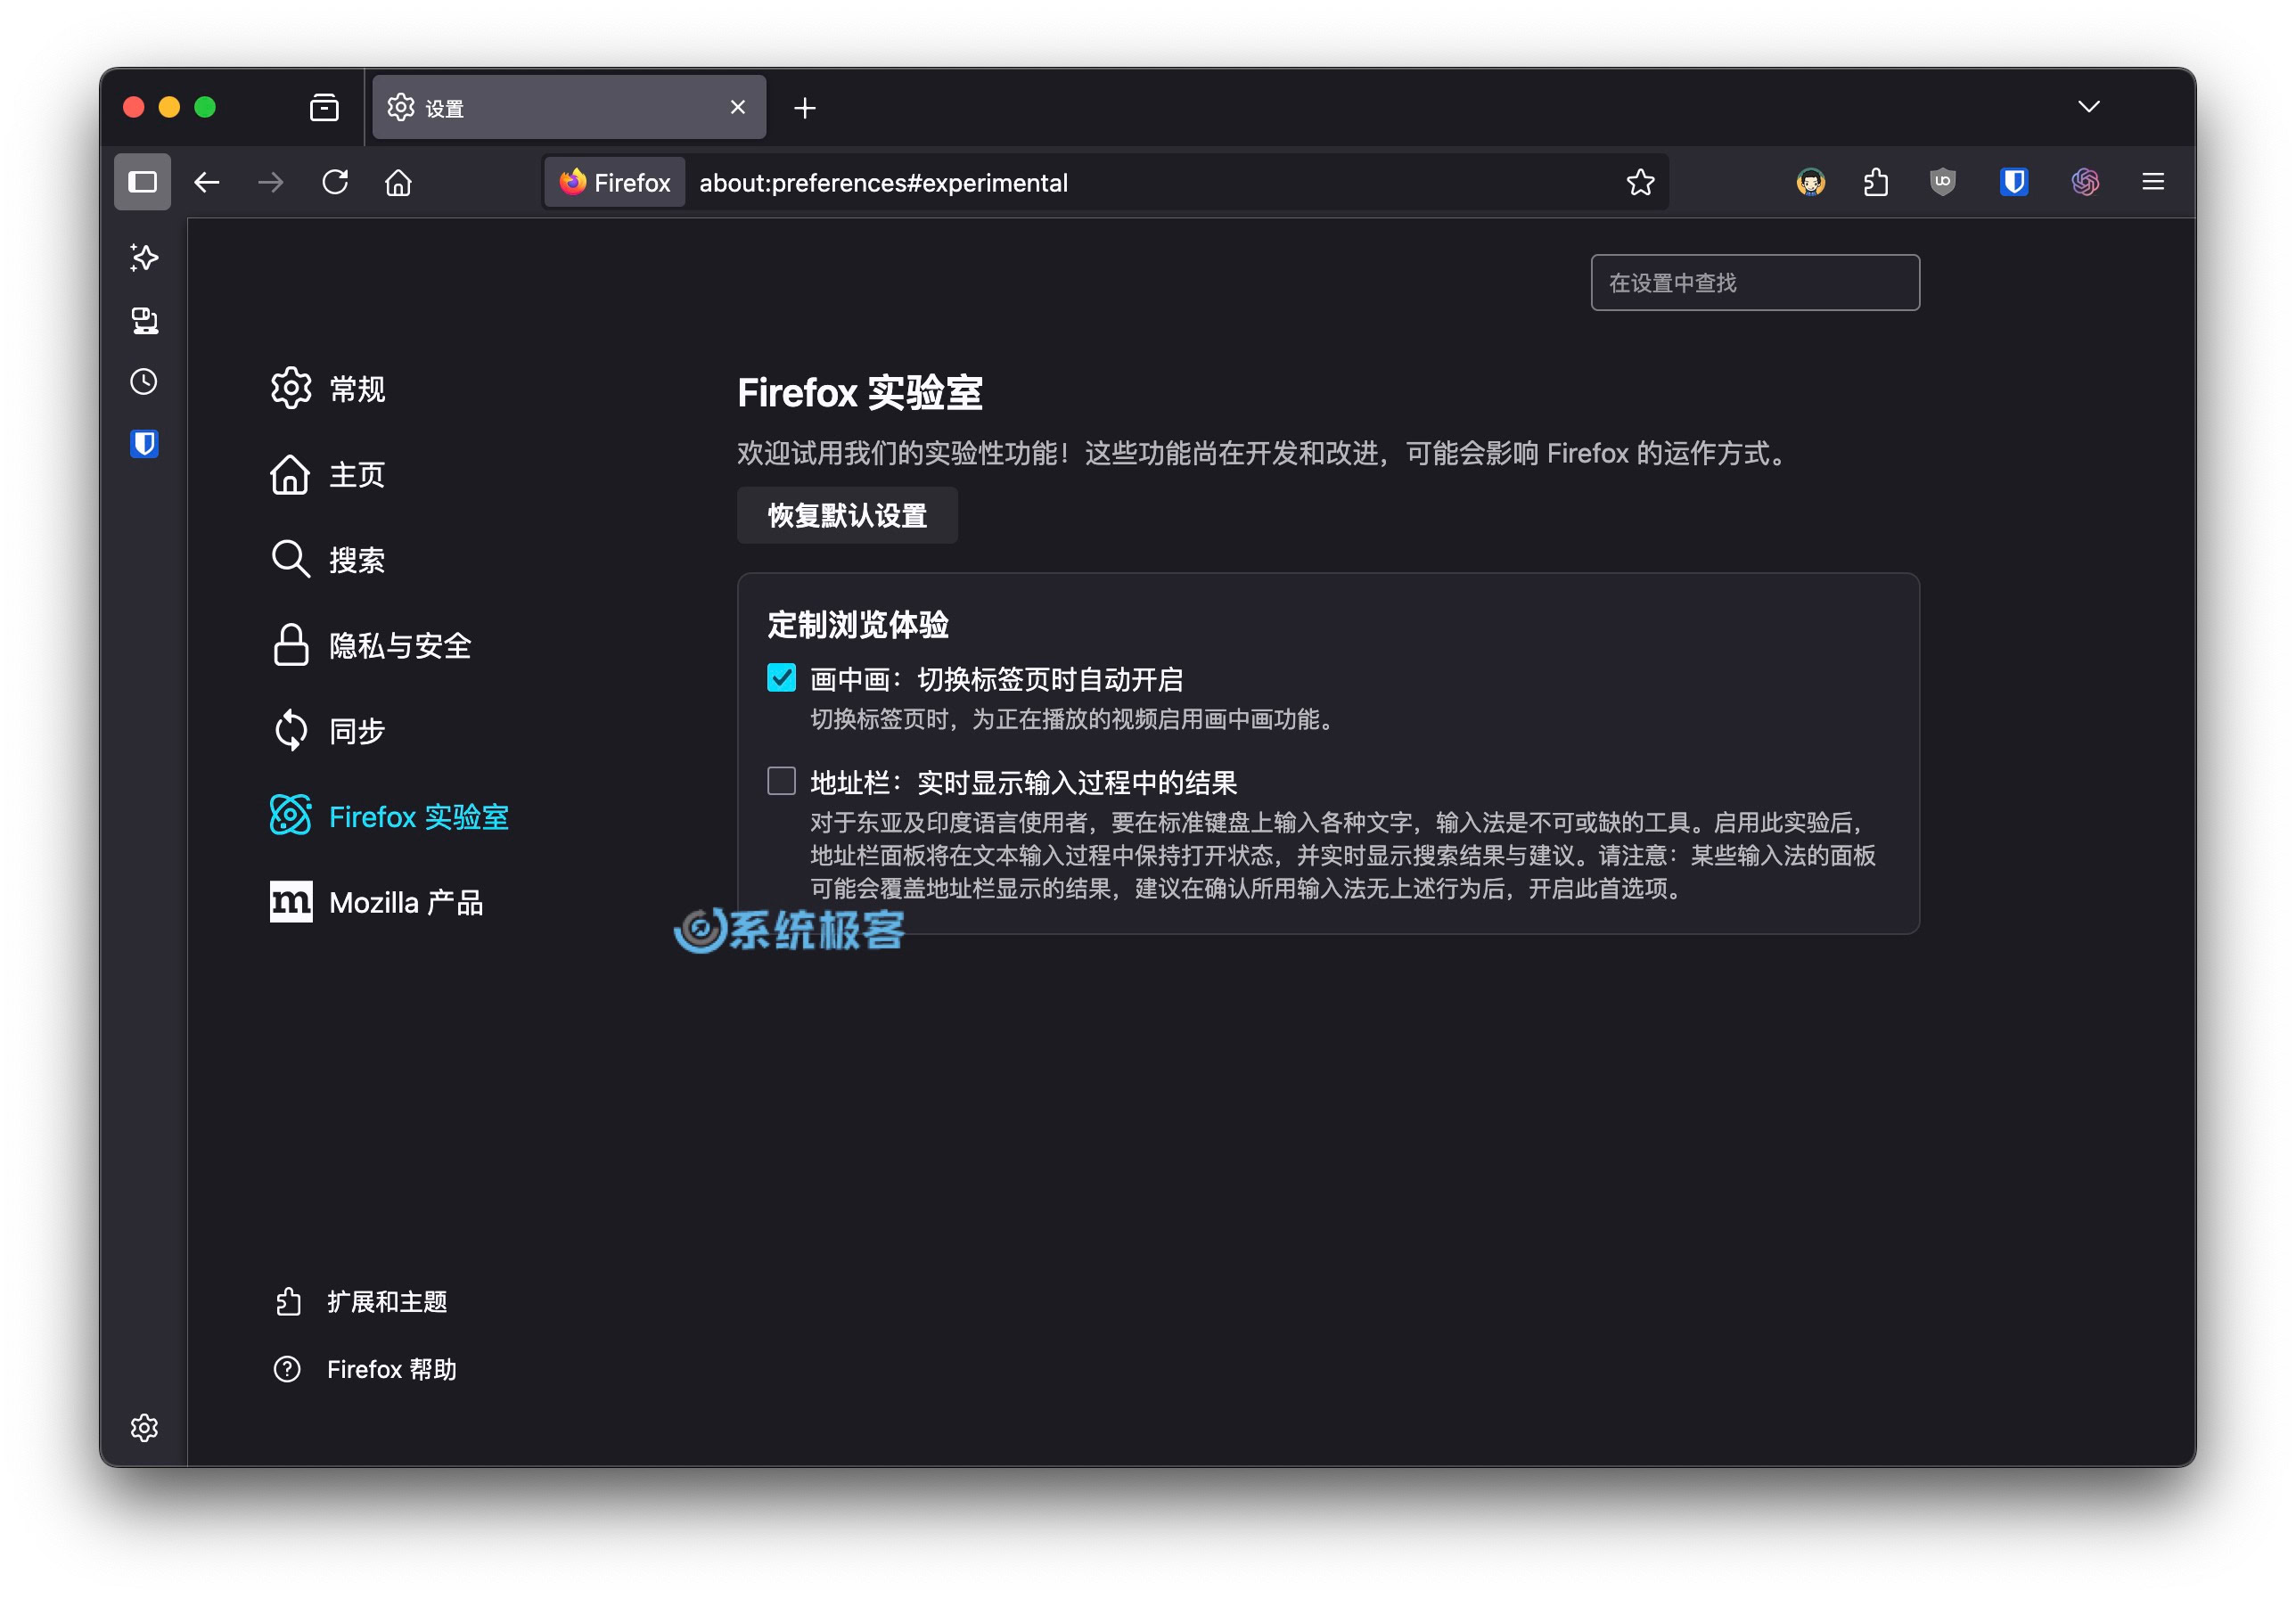Click the Firefox identity badge in address bar
The image size is (2296, 1599).
coord(615,182)
